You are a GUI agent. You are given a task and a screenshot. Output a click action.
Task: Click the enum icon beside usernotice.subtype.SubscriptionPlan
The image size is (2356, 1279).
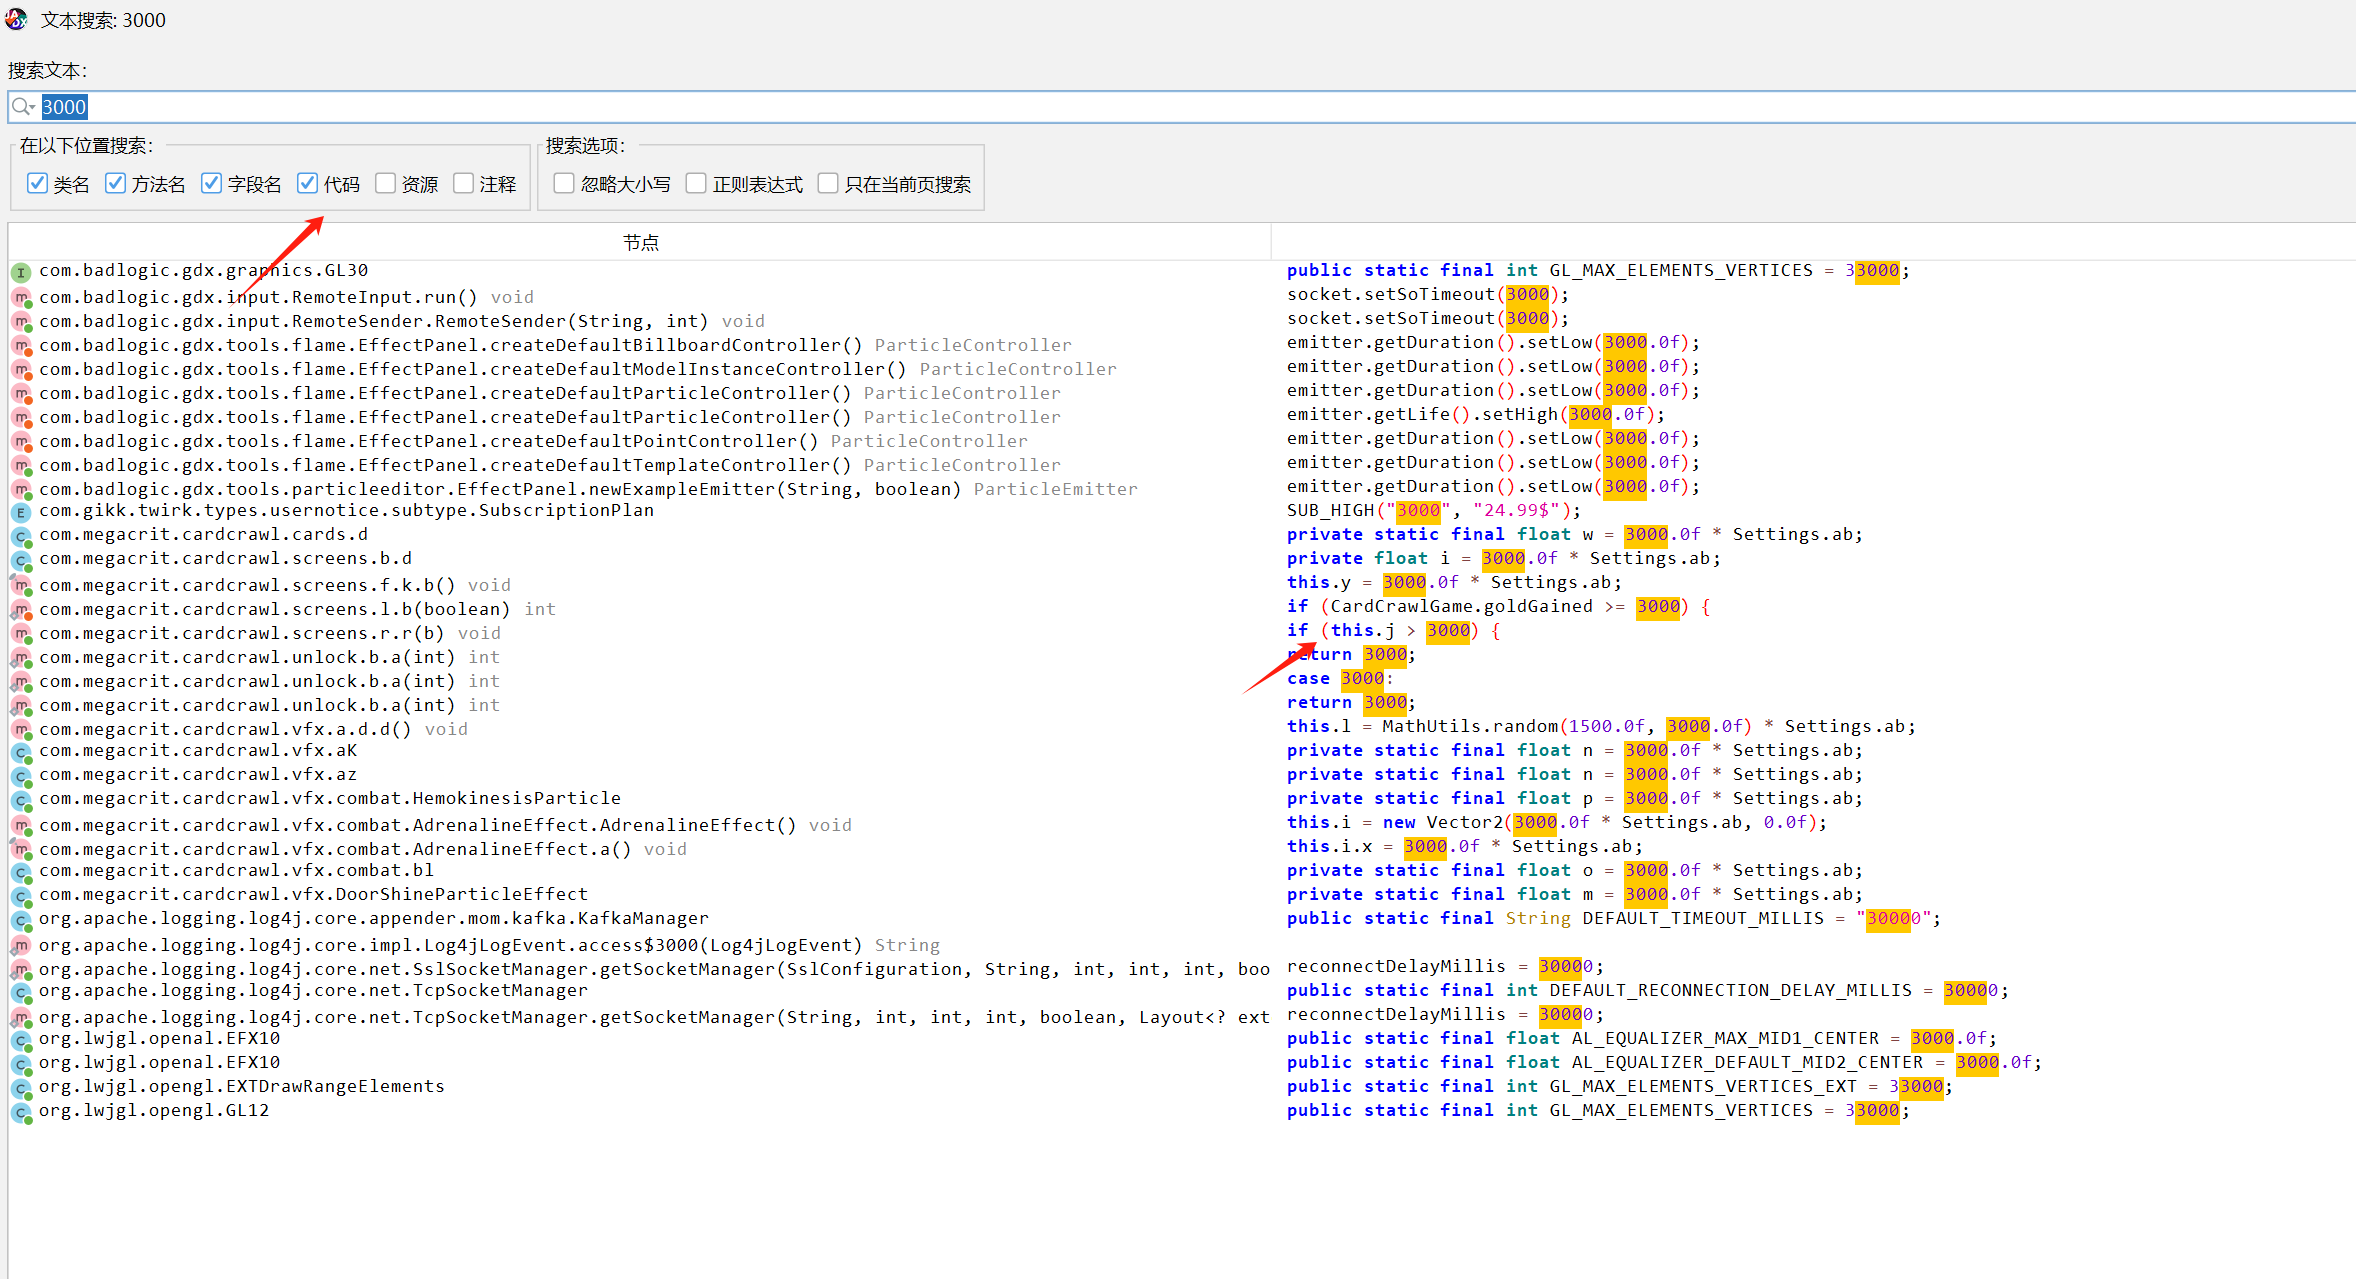[x=21, y=512]
